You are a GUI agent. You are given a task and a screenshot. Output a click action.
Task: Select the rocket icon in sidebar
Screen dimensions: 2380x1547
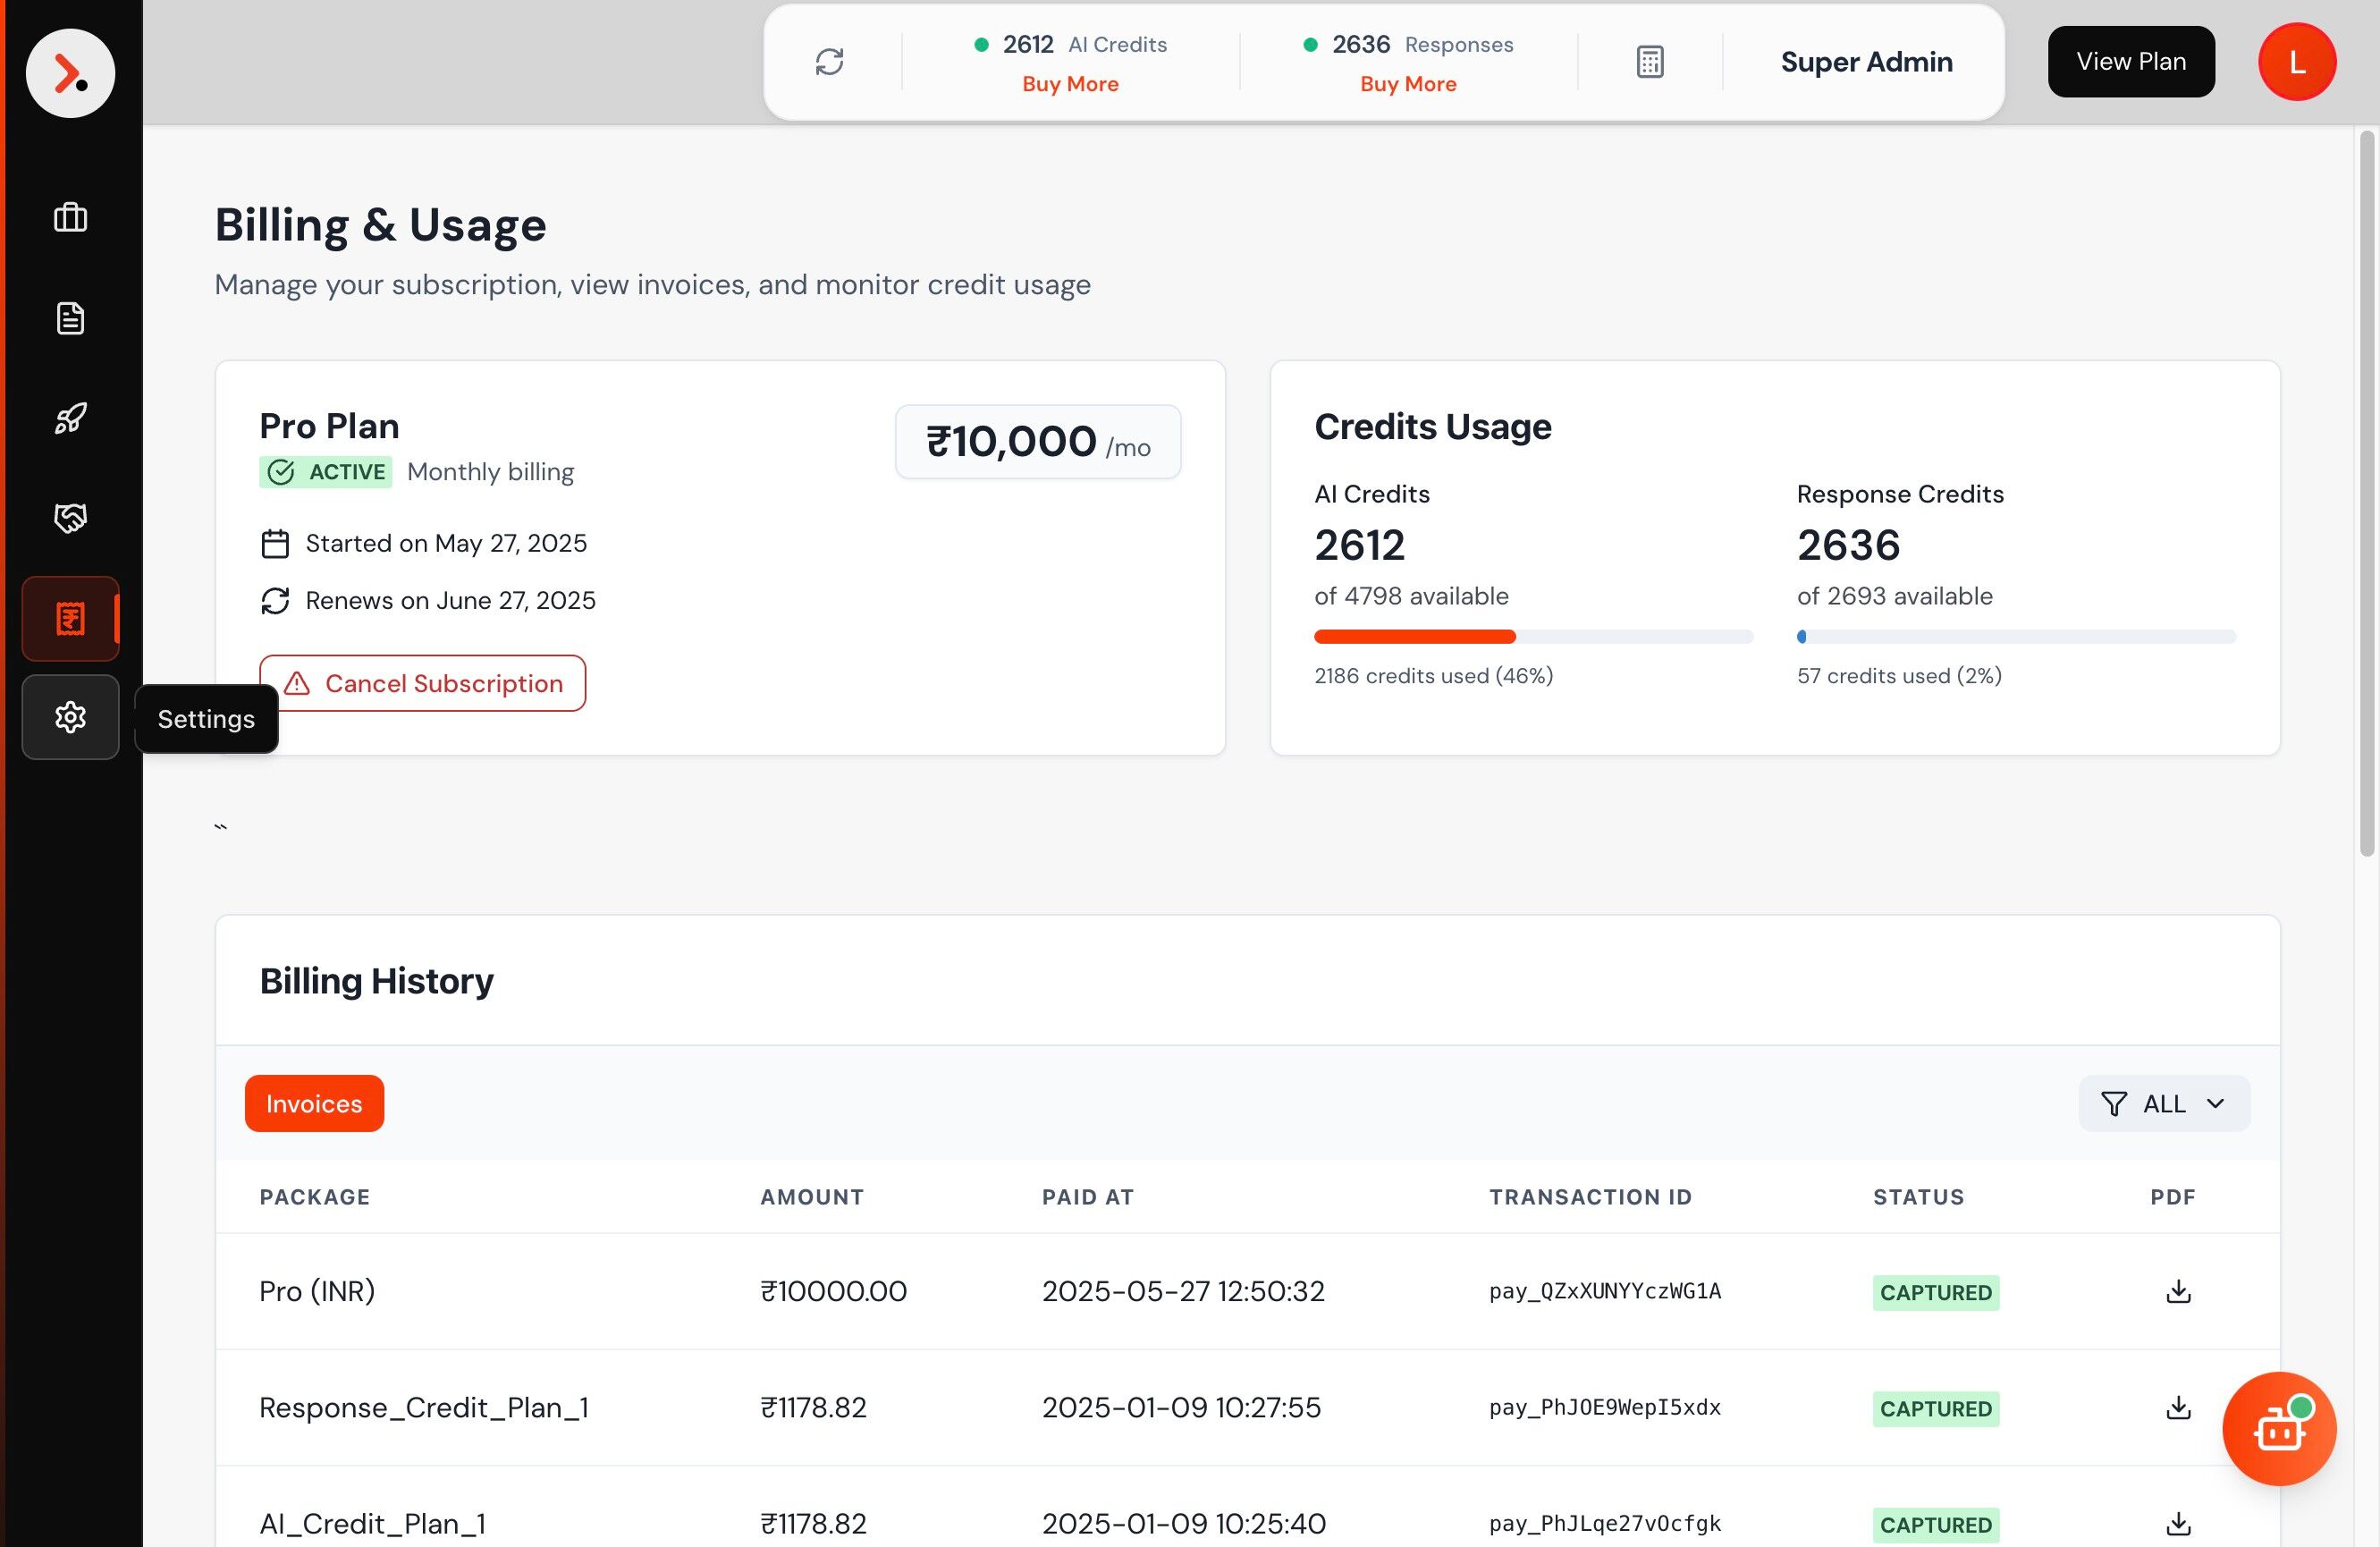(x=70, y=418)
